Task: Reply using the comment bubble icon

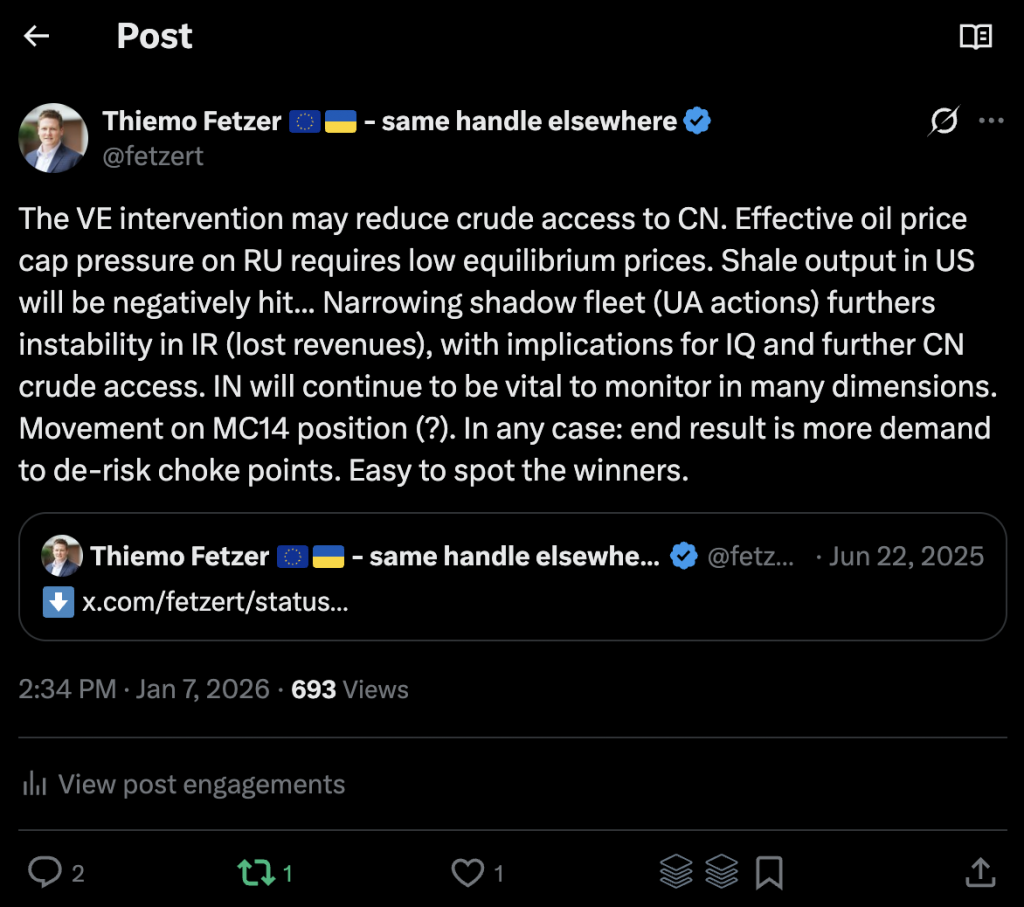Action: tap(45, 872)
